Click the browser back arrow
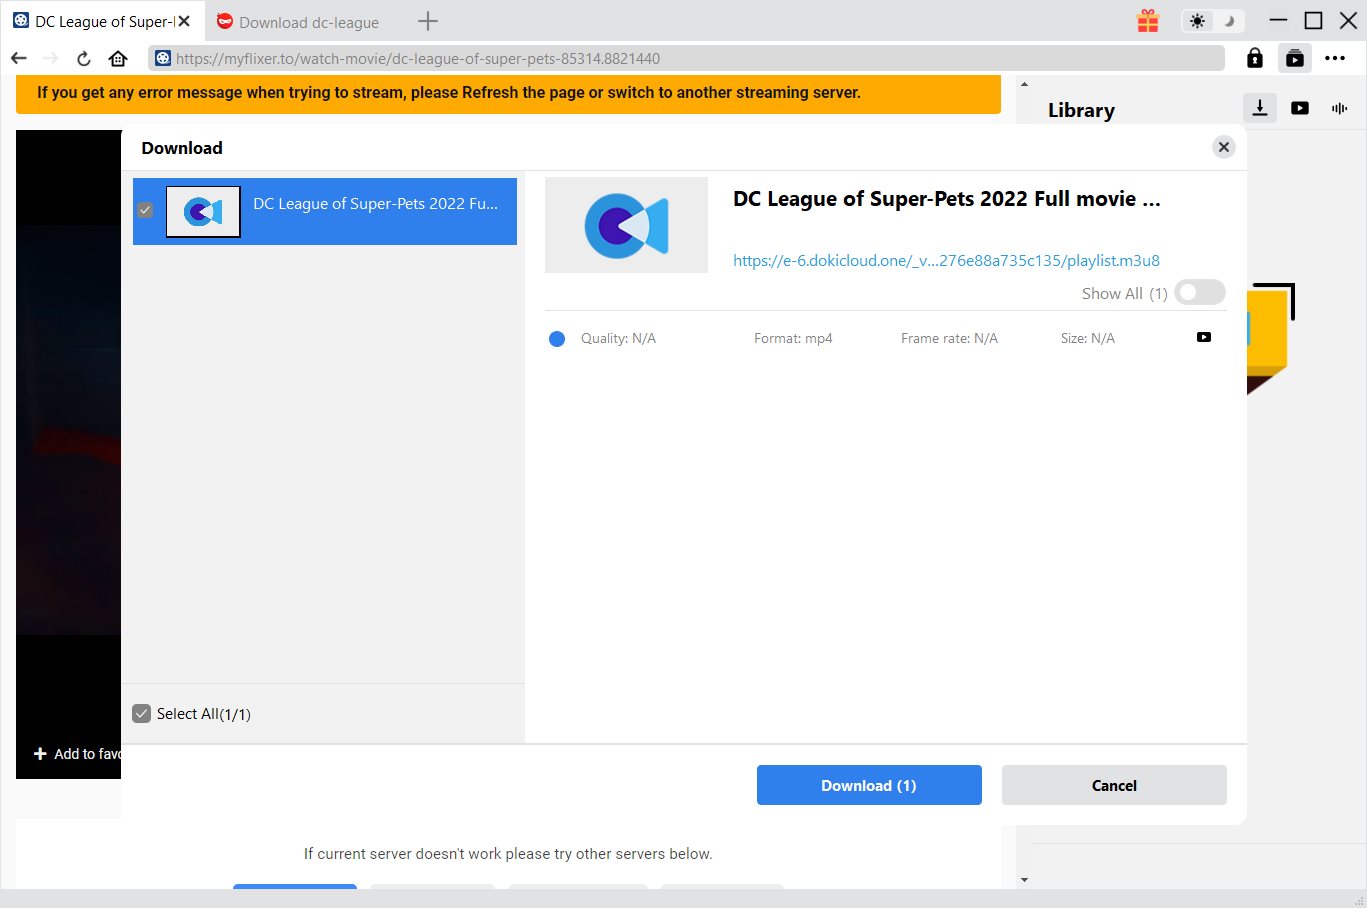 [19, 58]
